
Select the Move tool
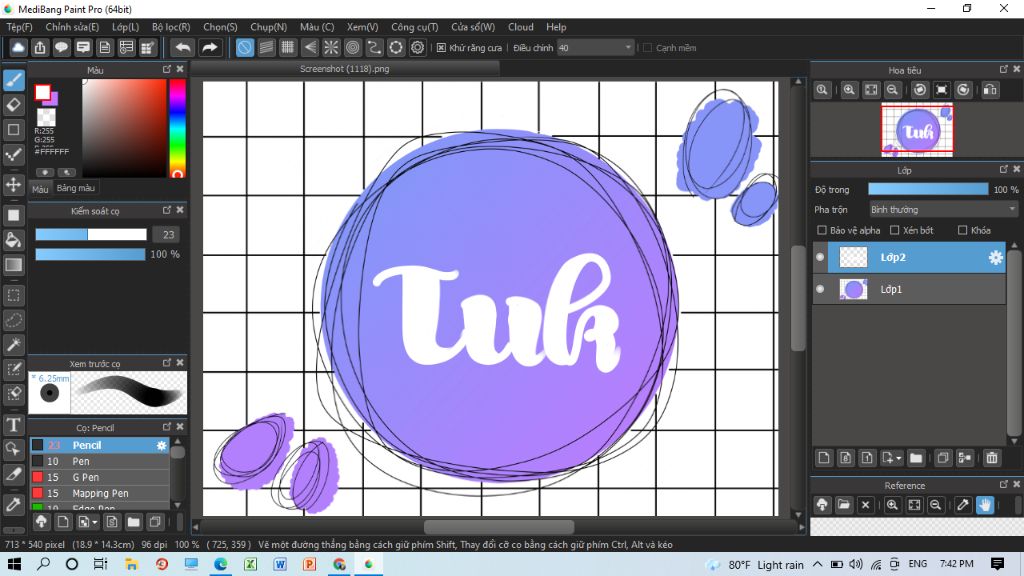tap(14, 185)
